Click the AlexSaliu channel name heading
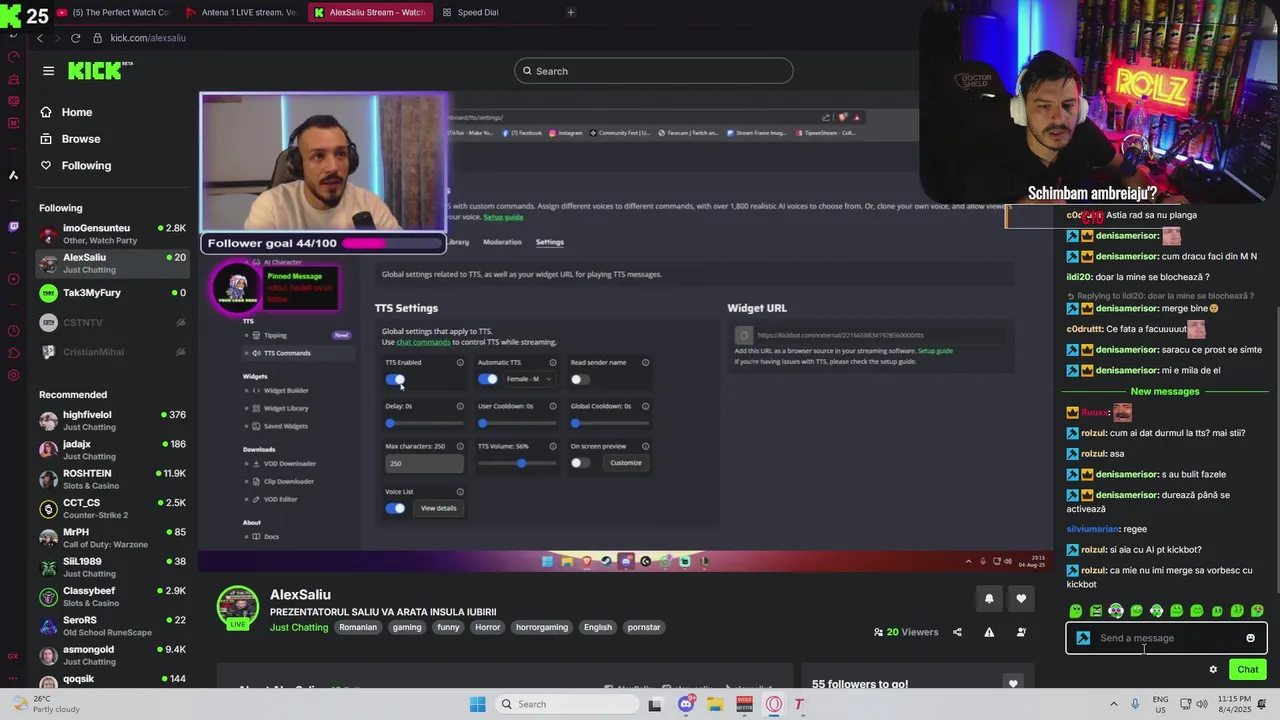 (x=300, y=595)
